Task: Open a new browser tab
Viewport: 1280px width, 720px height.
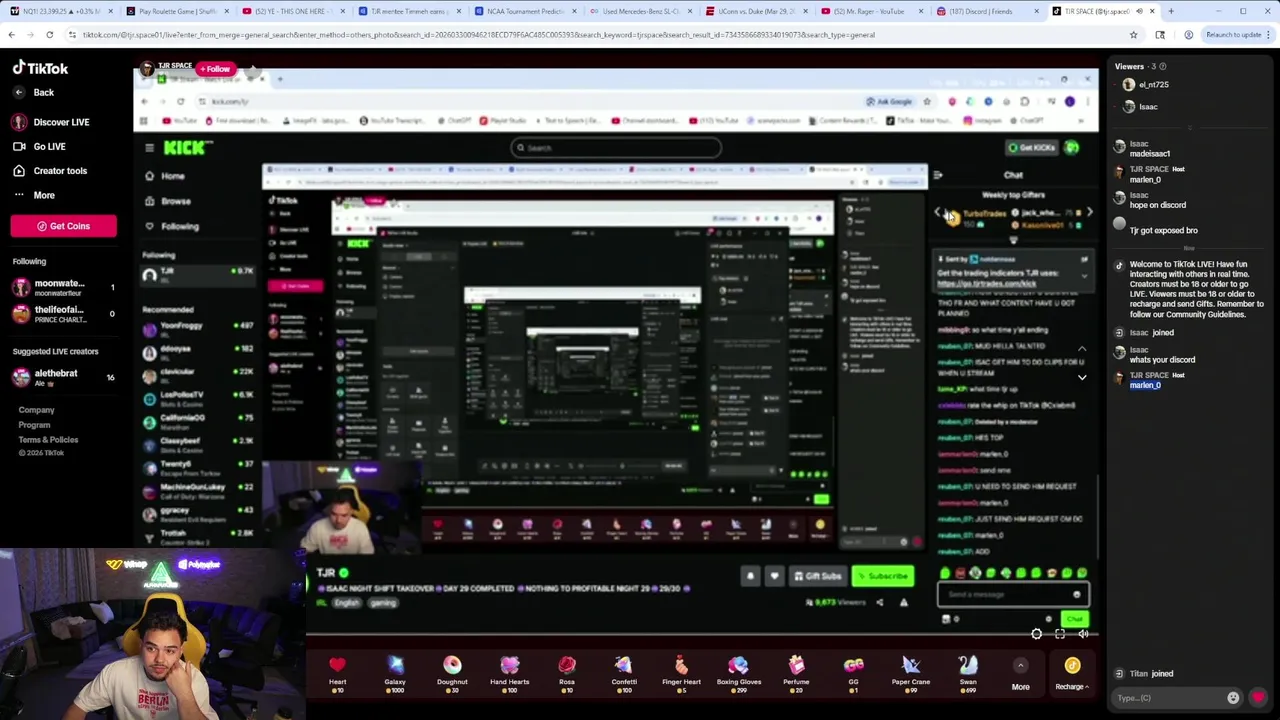Action: pyautogui.click(x=1171, y=11)
